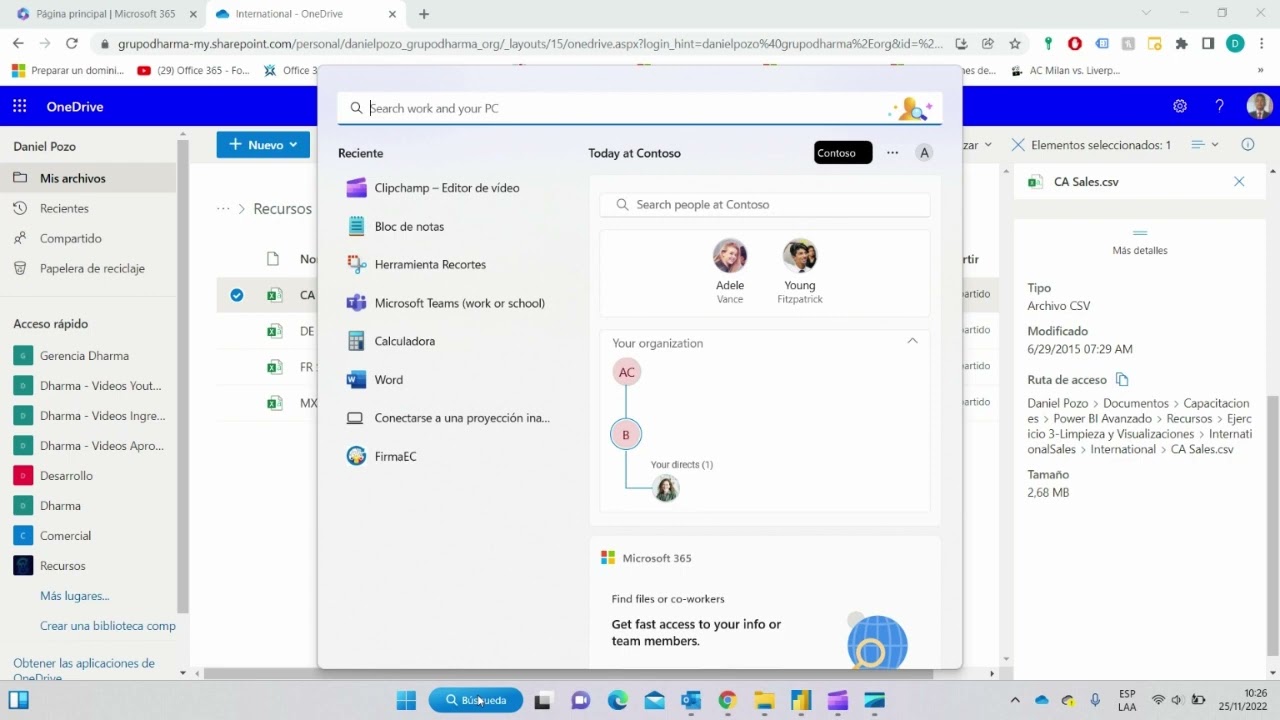Click the Búsqueda taskbar search button
The width and height of the screenshot is (1280, 720).
[476, 701]
